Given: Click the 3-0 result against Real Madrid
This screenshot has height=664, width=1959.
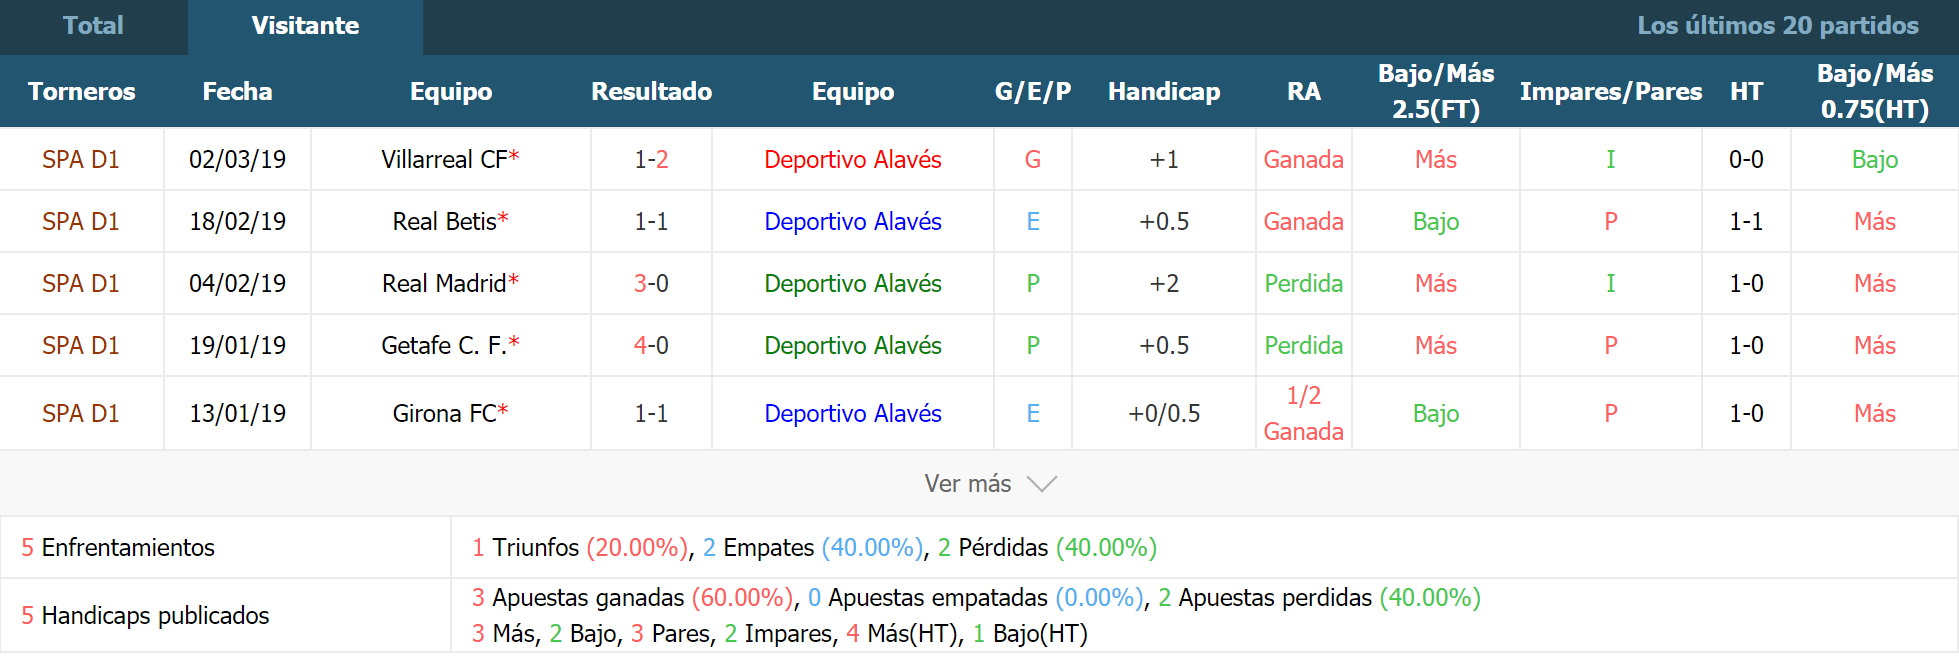Looking at the screenshot, I should [x=651, y=283].
